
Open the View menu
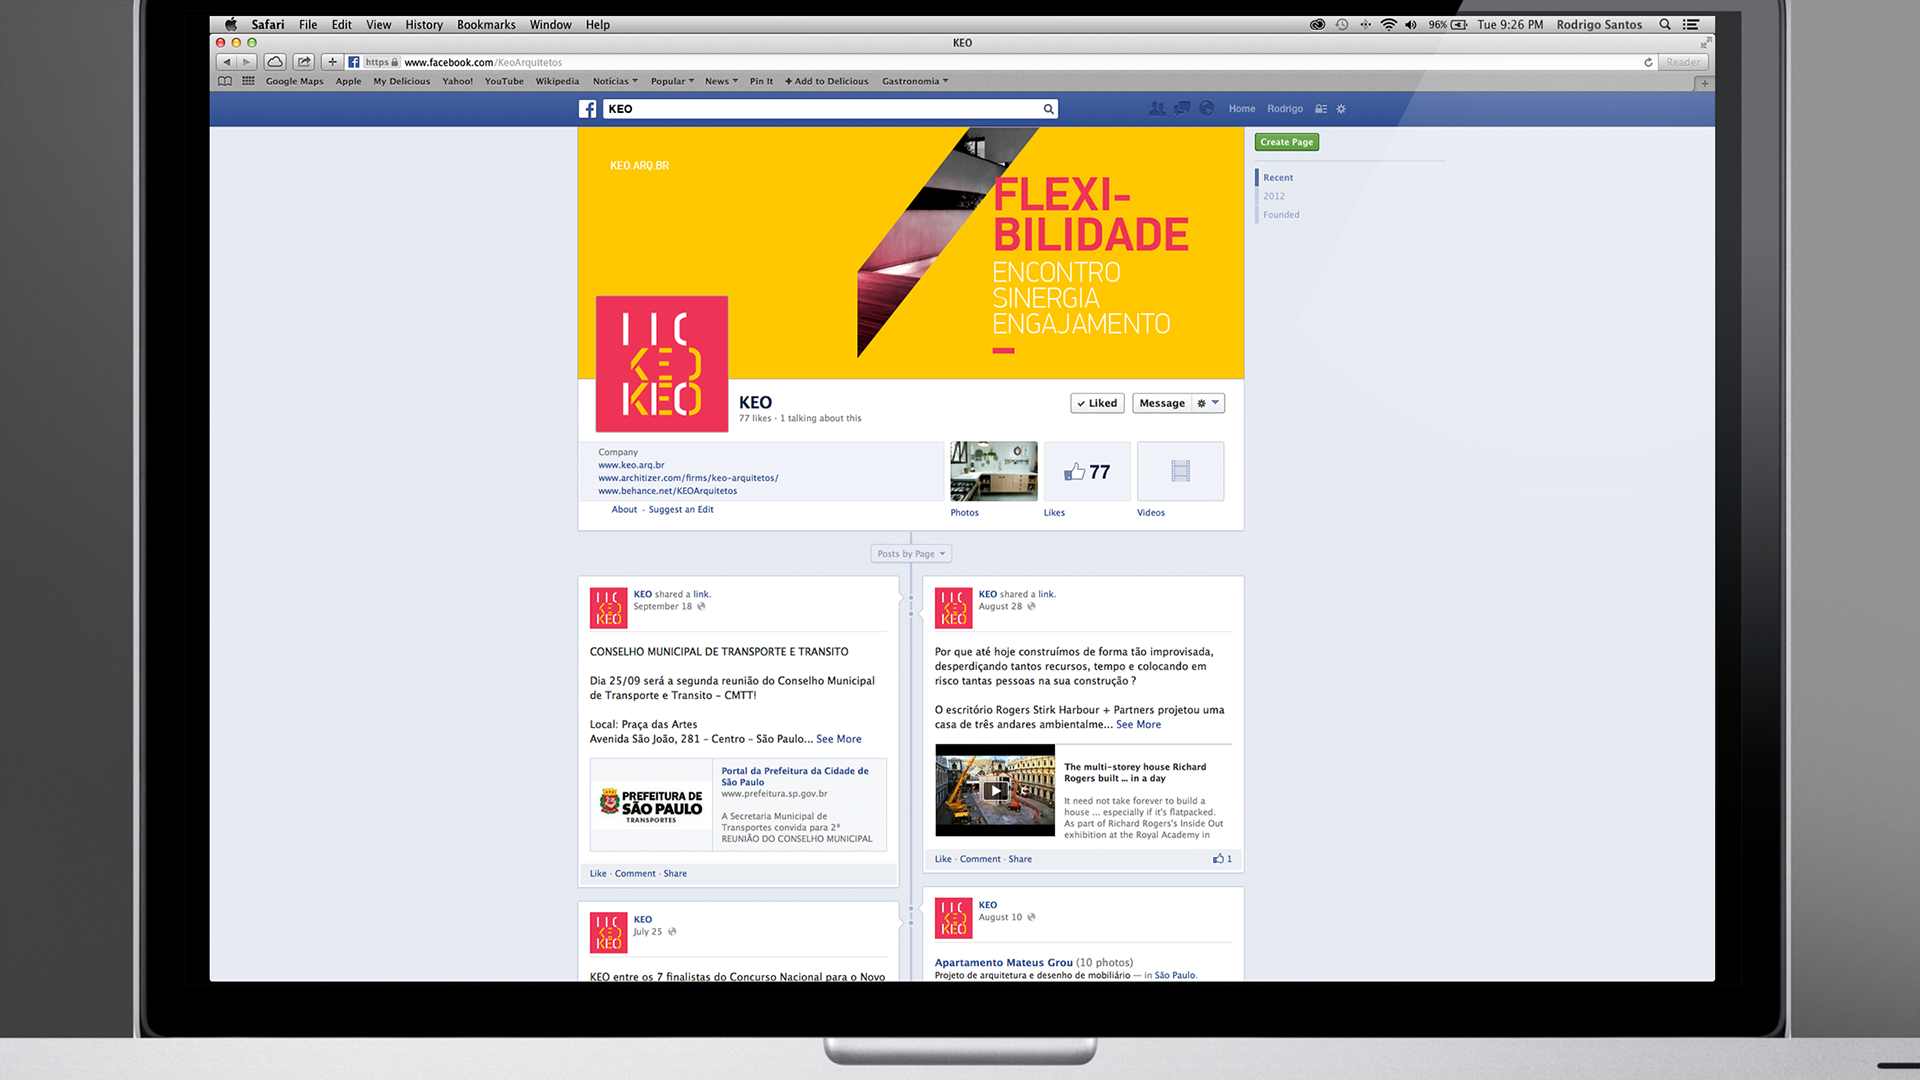point(378,24)
